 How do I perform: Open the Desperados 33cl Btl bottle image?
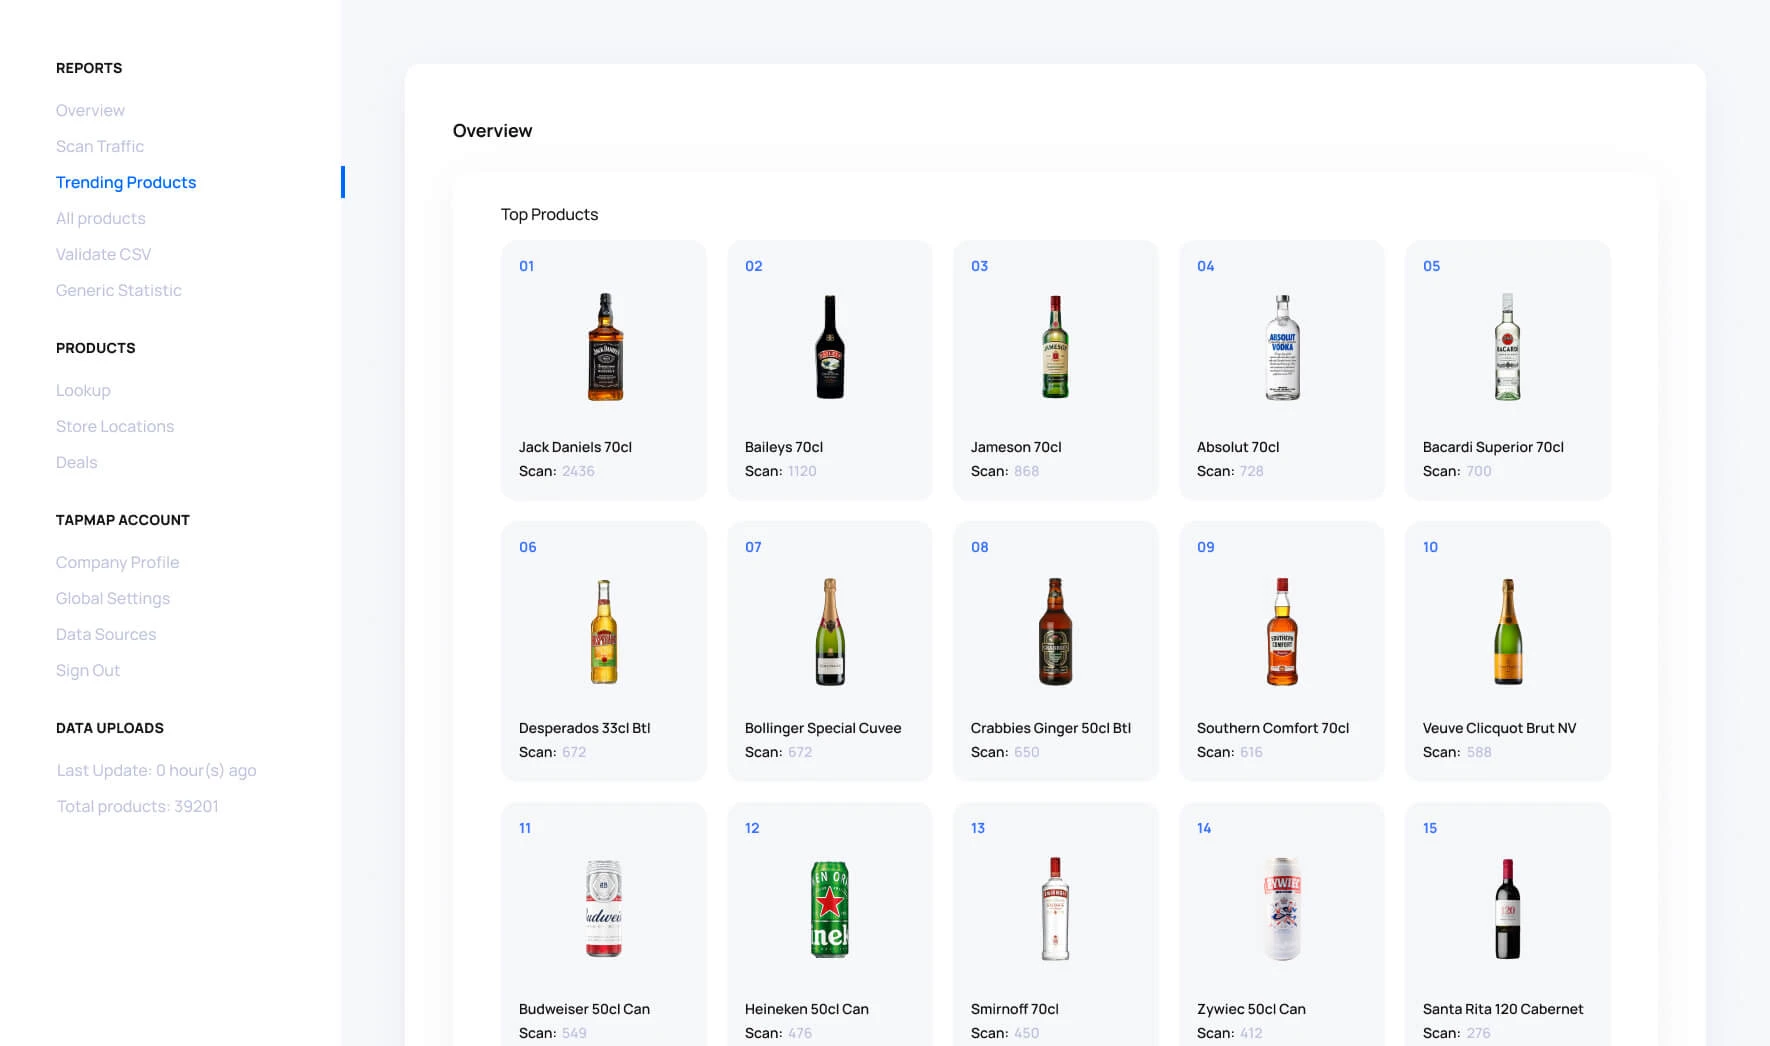[604, 632]
